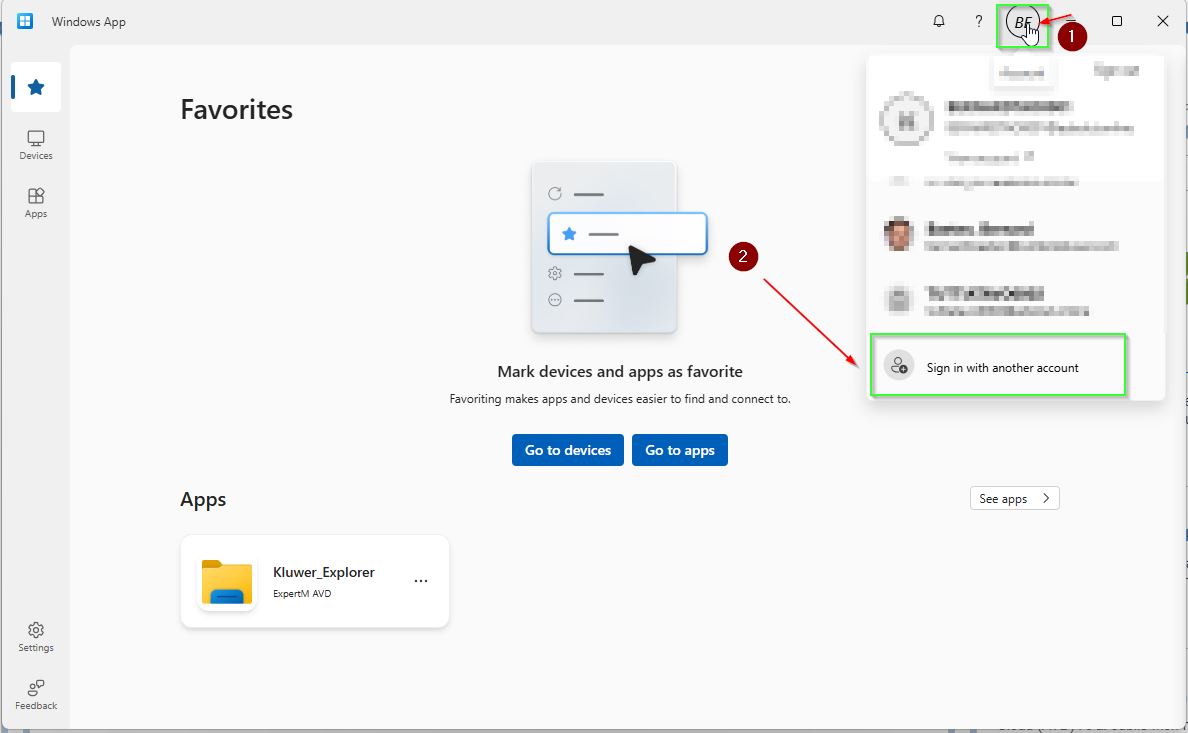Open Settings from the sidebar

click(x=36, y=636)
